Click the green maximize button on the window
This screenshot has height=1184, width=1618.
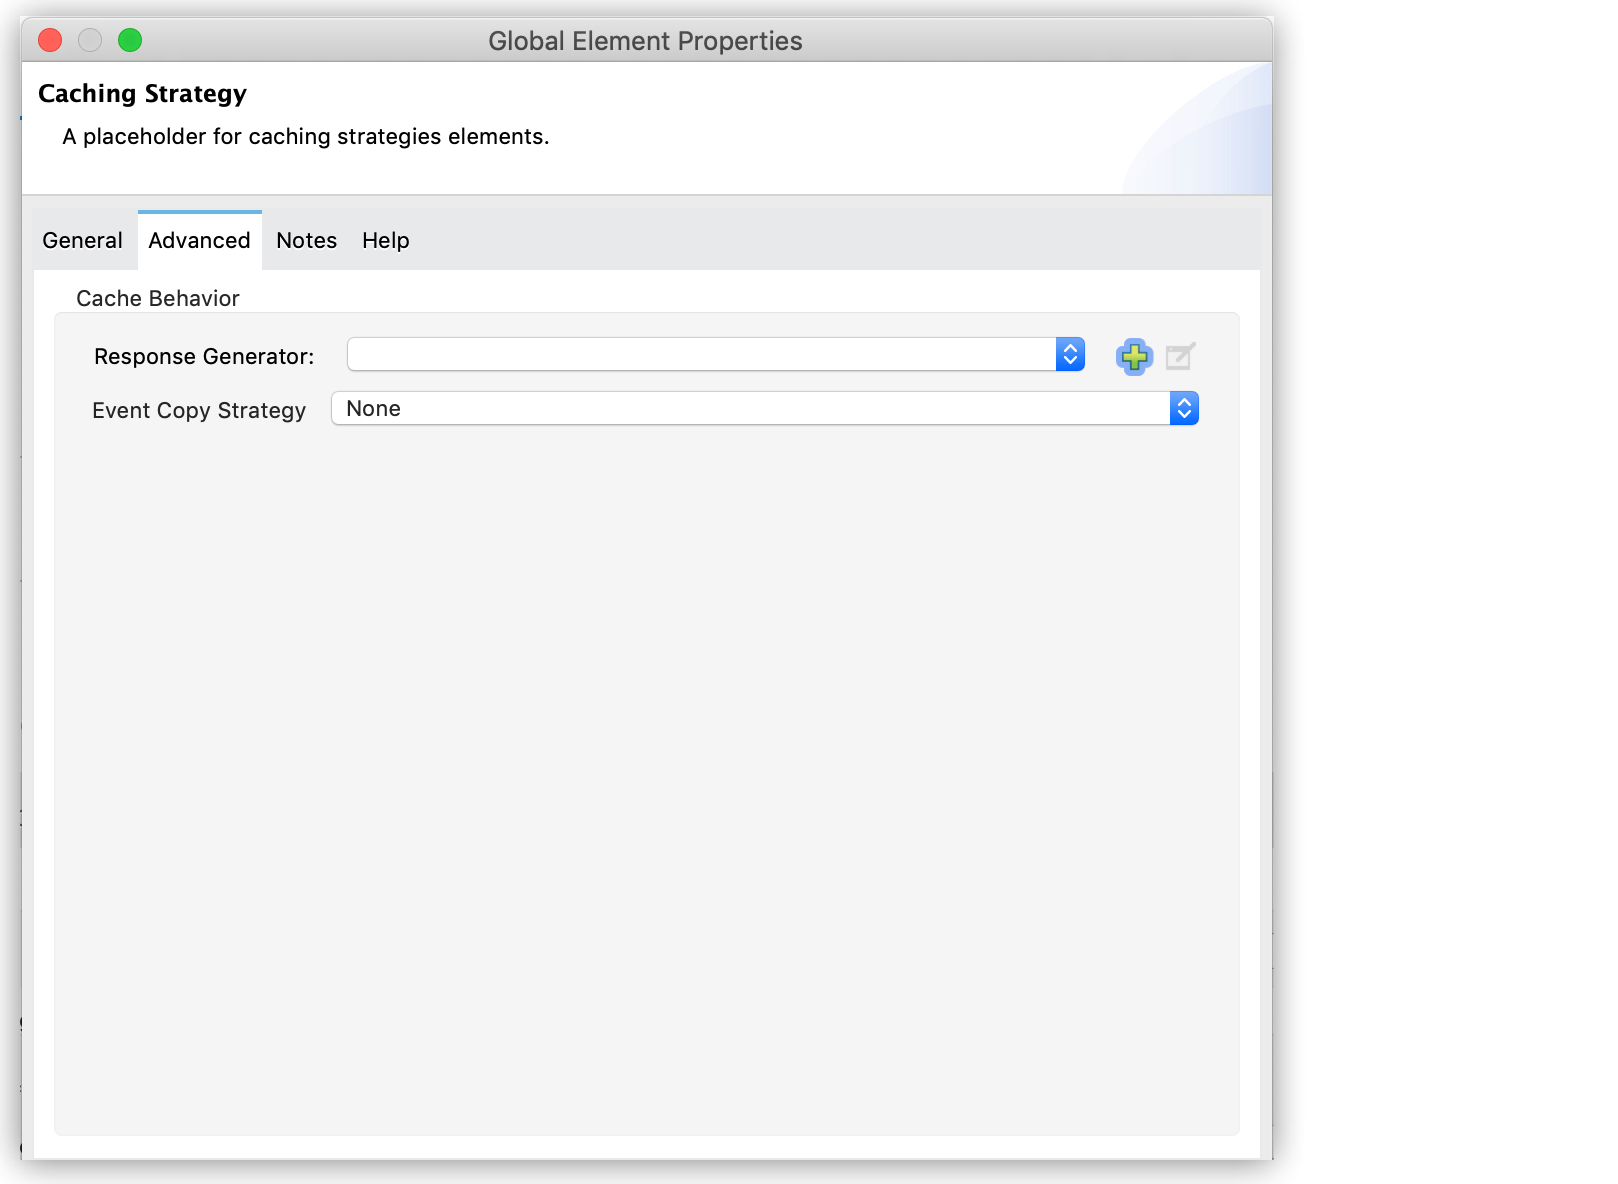point(129,40)
